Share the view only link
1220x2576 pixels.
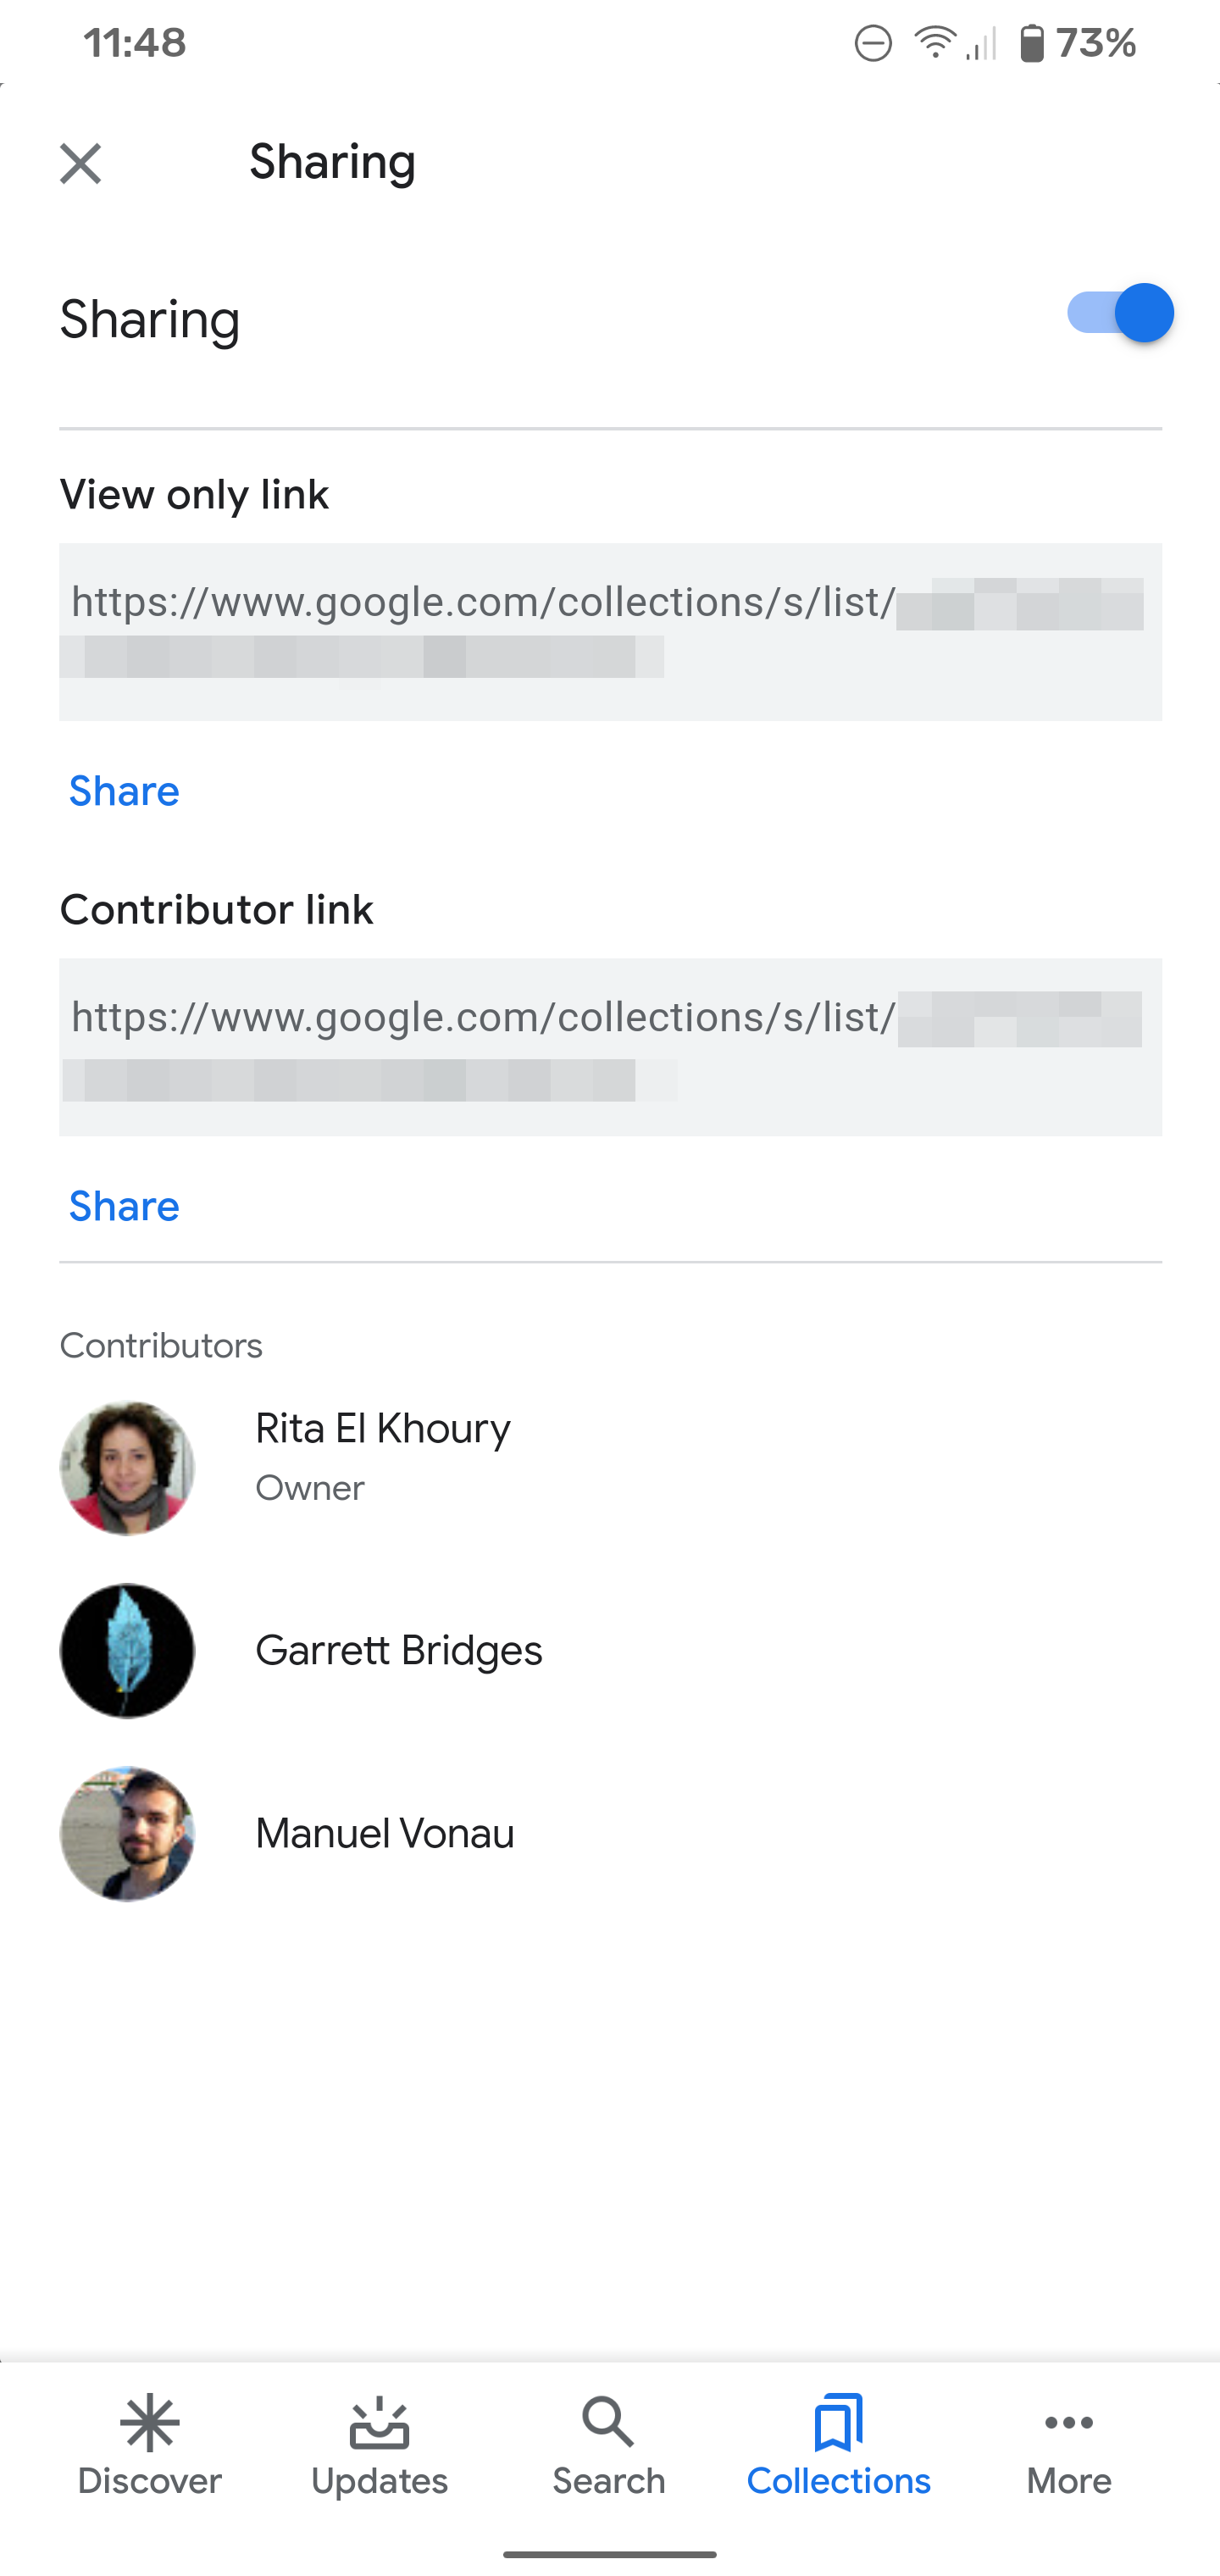tap(123, 791)
